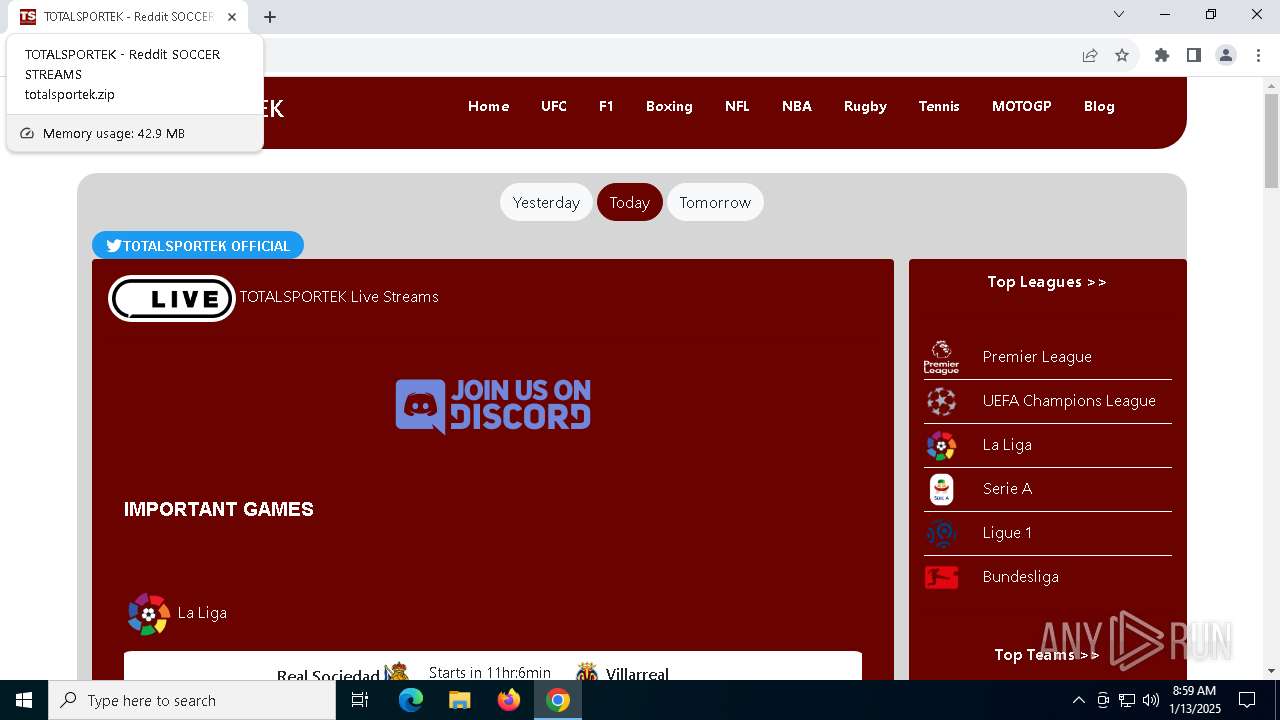Screen dimensions: 1280x720
Task: Open the Premier League link
Action: 1037,357
